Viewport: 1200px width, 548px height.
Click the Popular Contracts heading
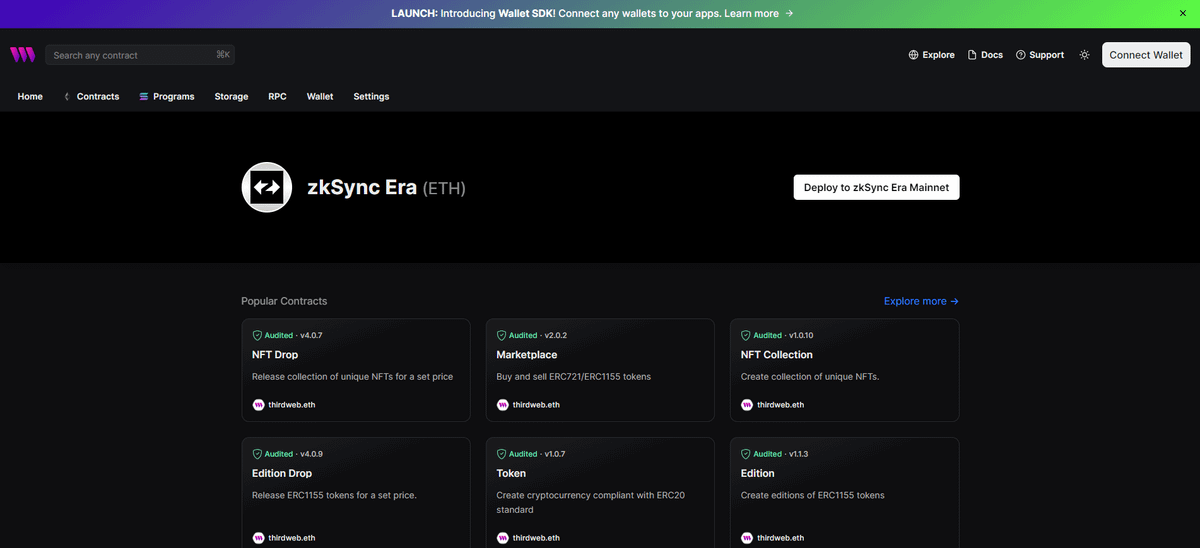(284, 301)
